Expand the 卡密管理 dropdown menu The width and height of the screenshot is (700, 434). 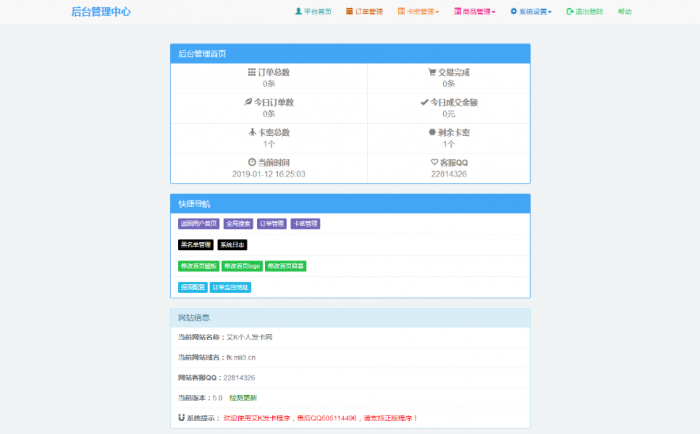click(x=418, y=12)
